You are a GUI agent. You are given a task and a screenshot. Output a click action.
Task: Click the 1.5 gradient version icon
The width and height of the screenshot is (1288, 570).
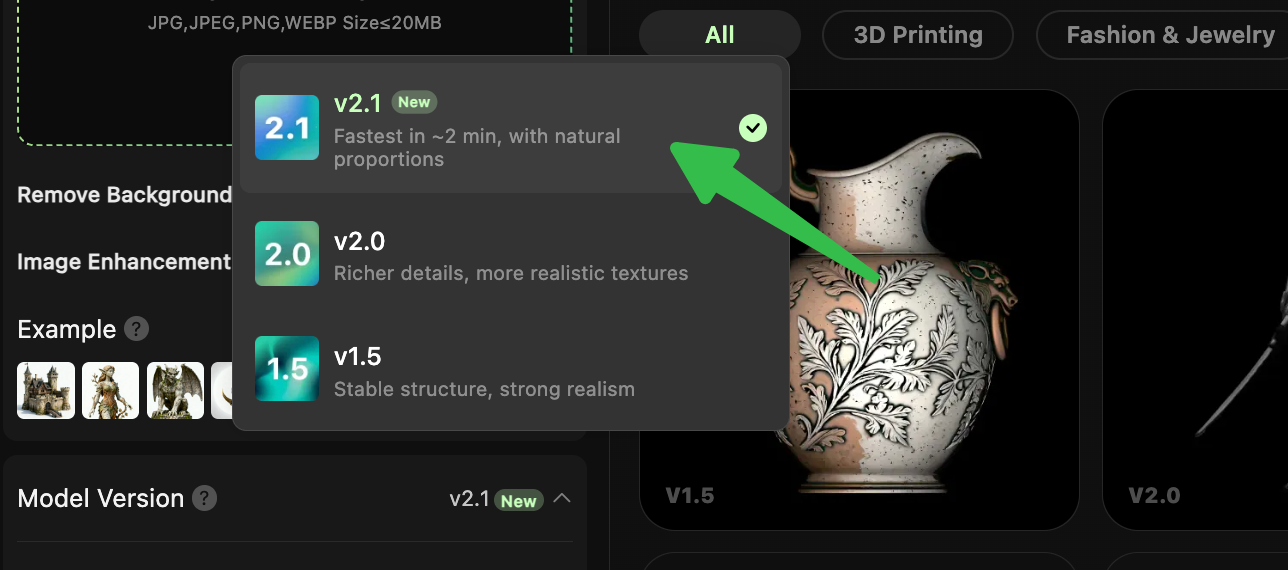[287, 369]
